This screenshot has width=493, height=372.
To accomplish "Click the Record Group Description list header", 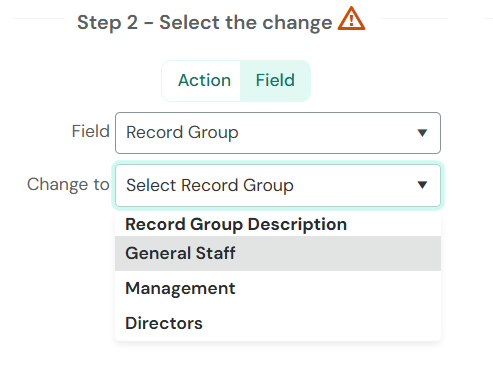I will (x=236, y=224).
